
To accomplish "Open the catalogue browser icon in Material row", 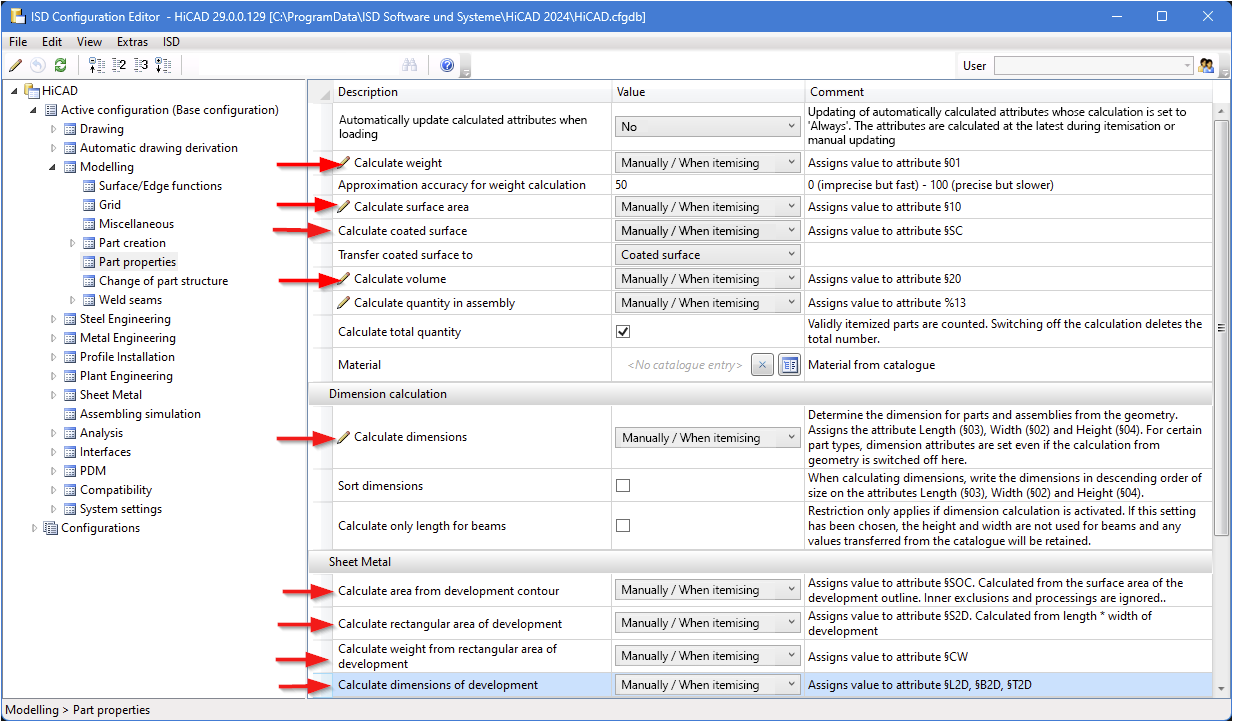I will [x=790, y=365].
